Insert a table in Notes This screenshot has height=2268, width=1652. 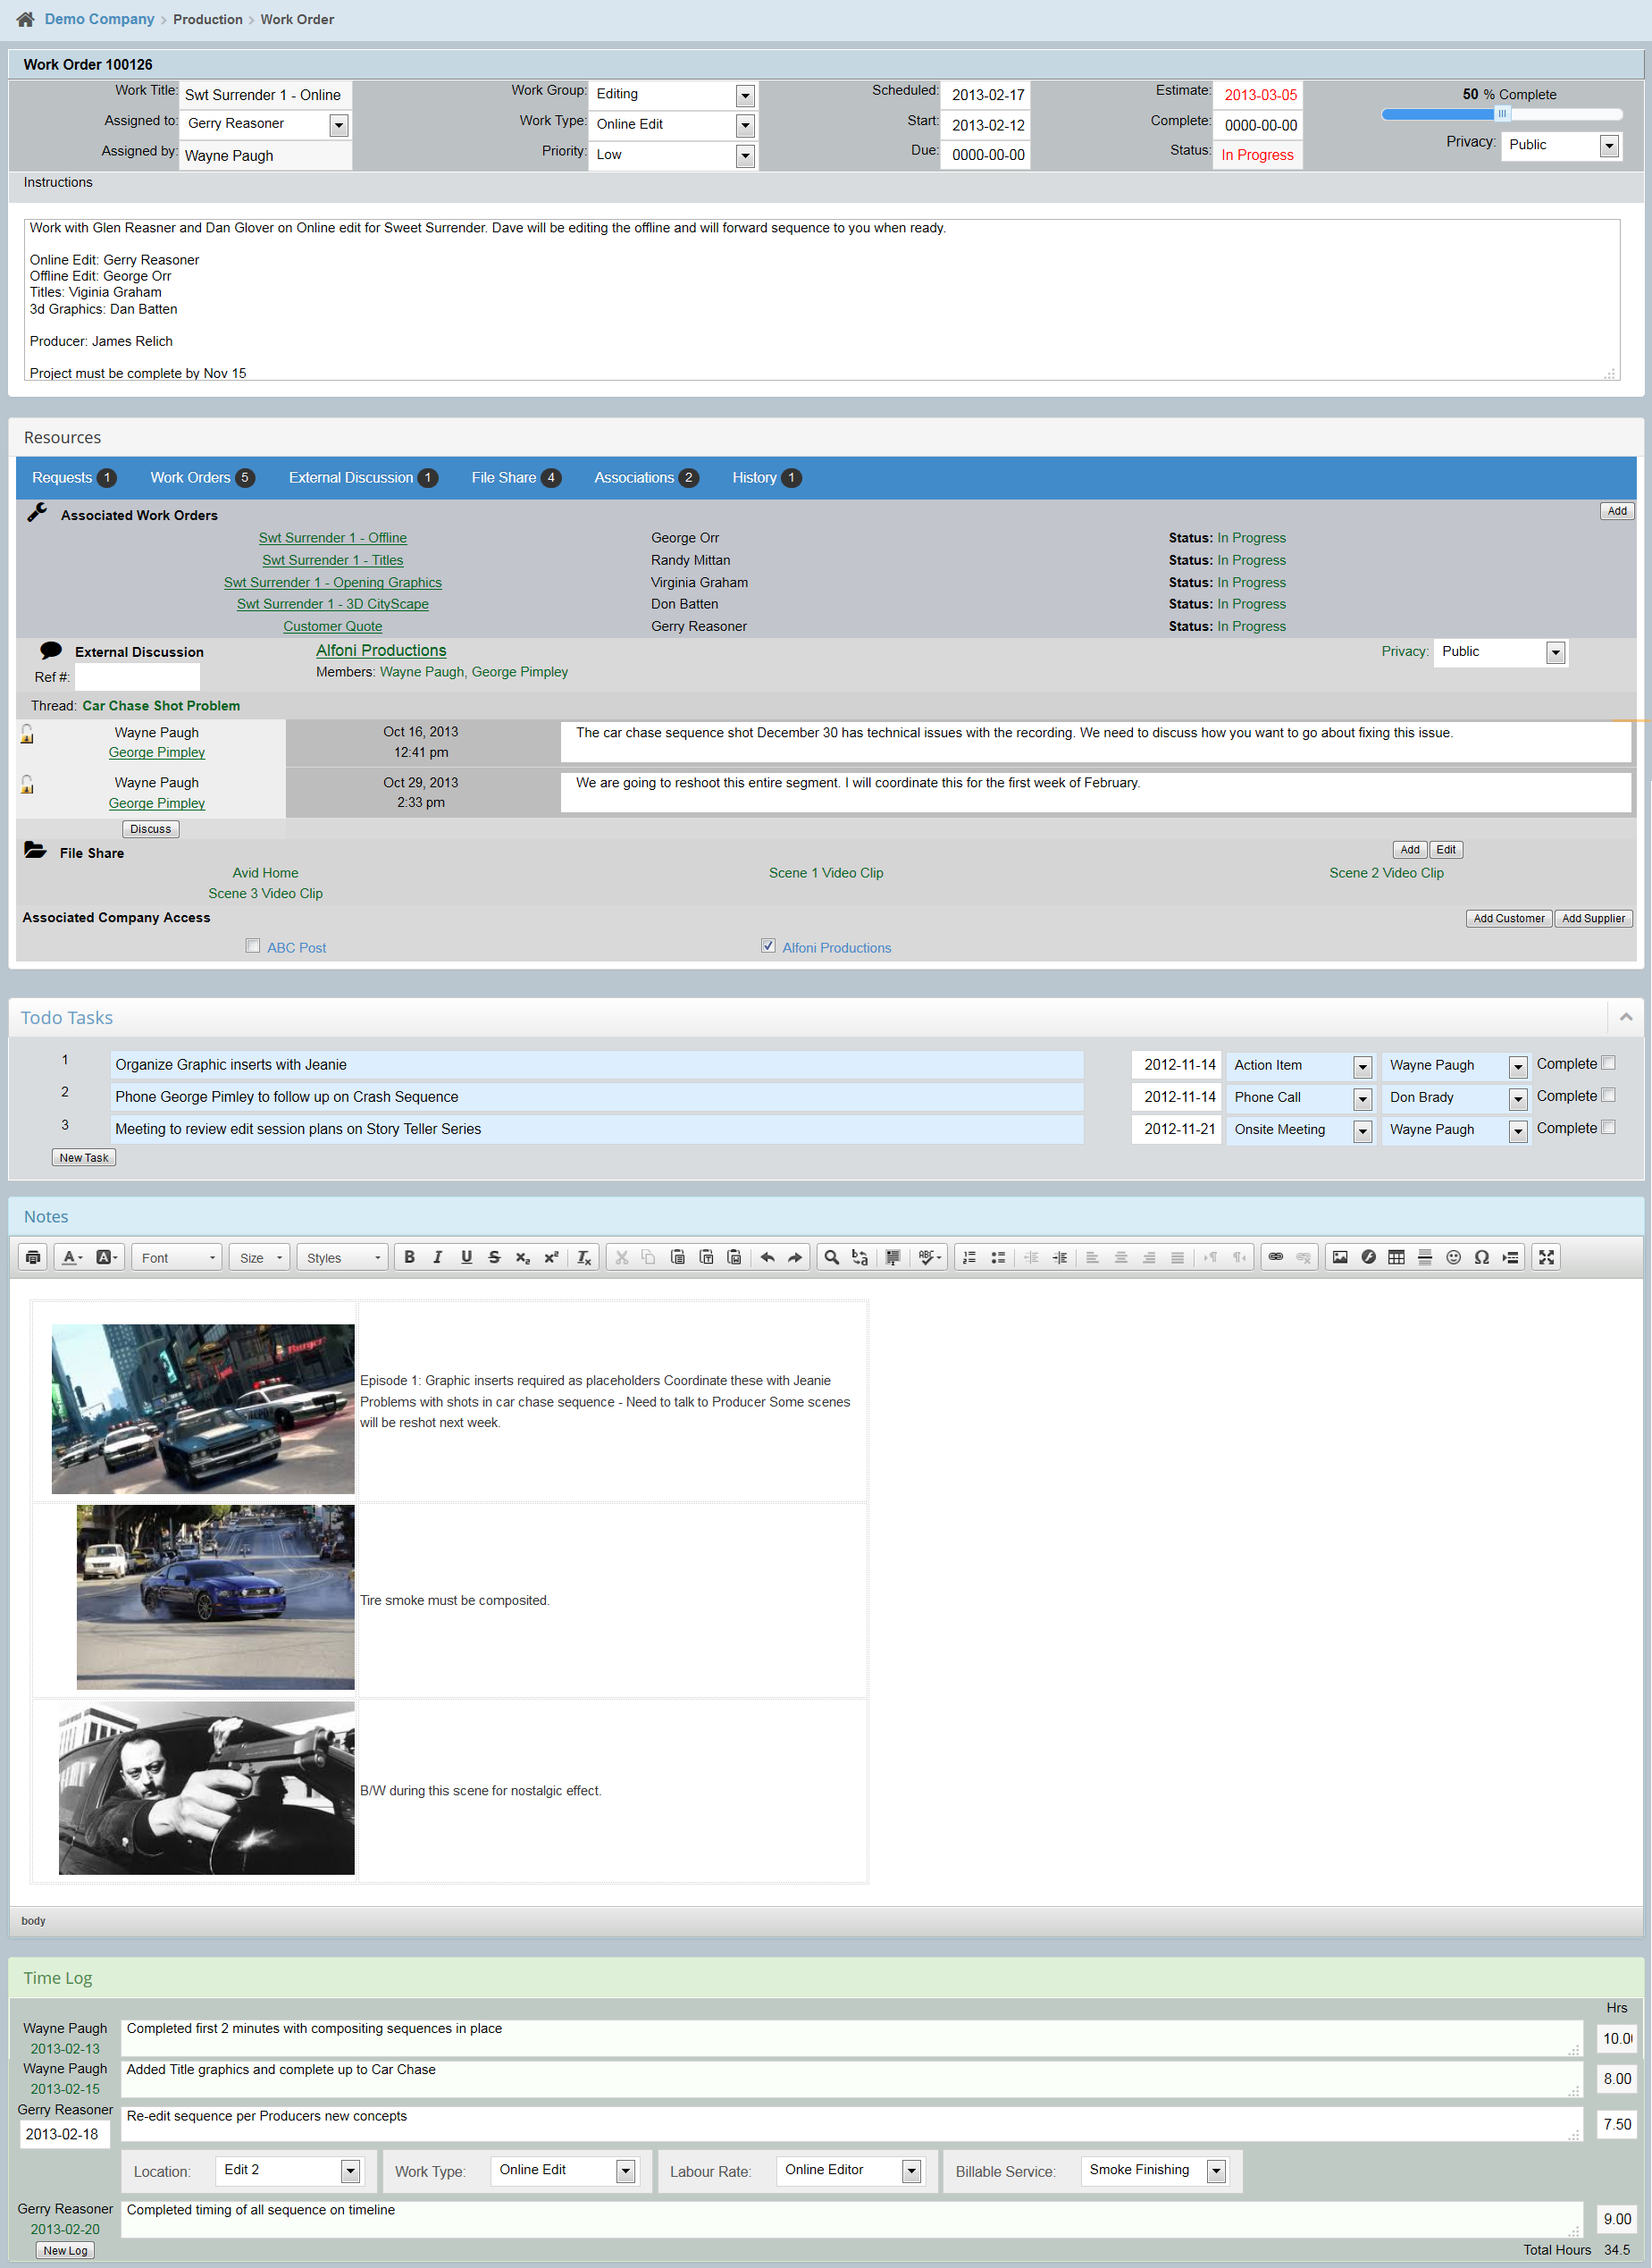1396,1257
